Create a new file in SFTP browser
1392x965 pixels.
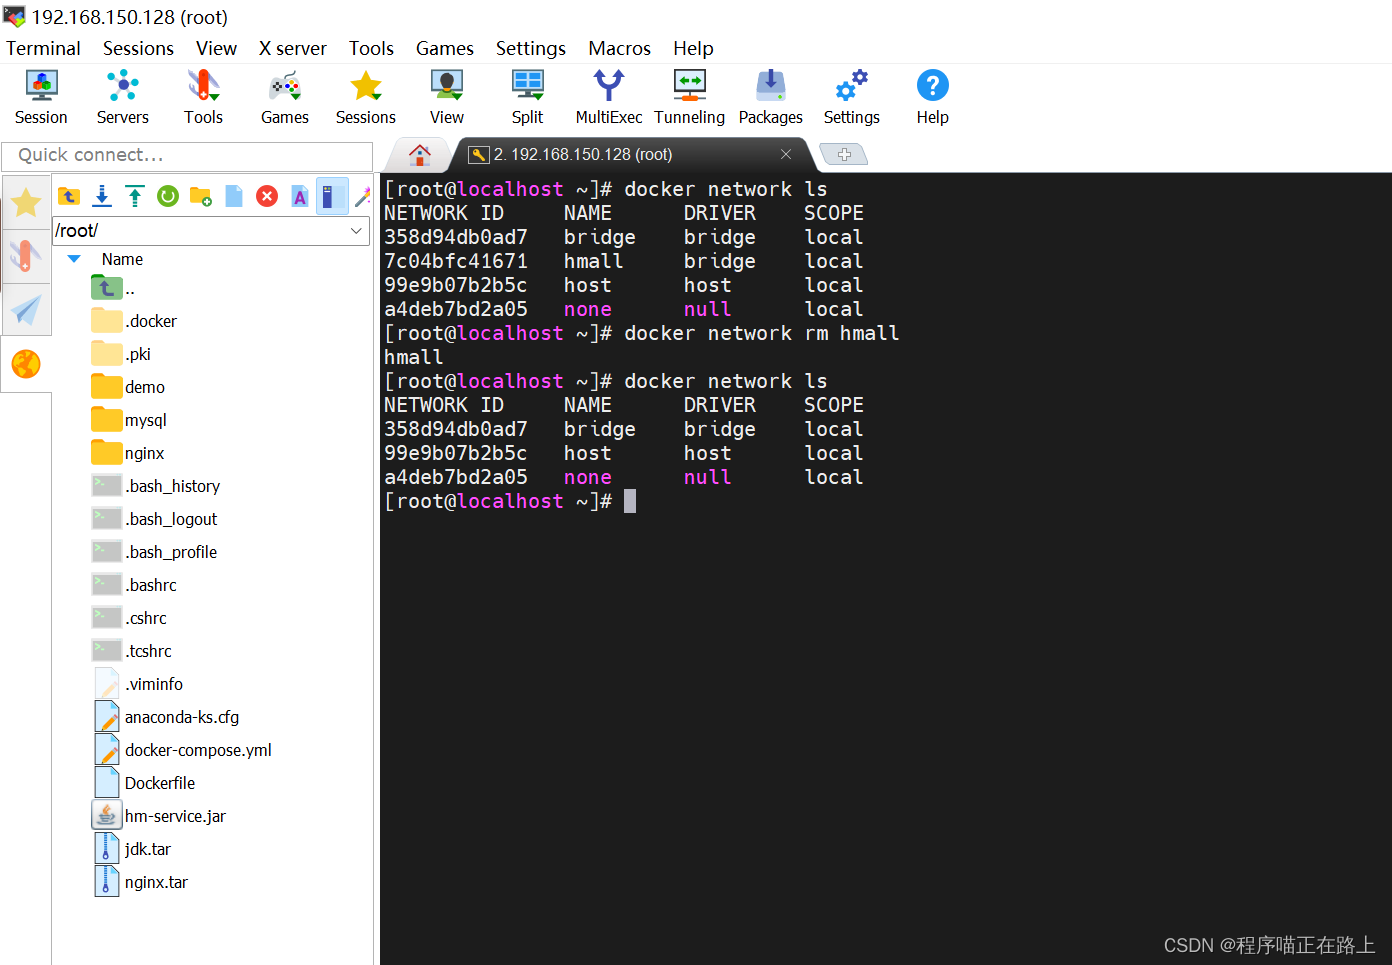click(234, 196)
